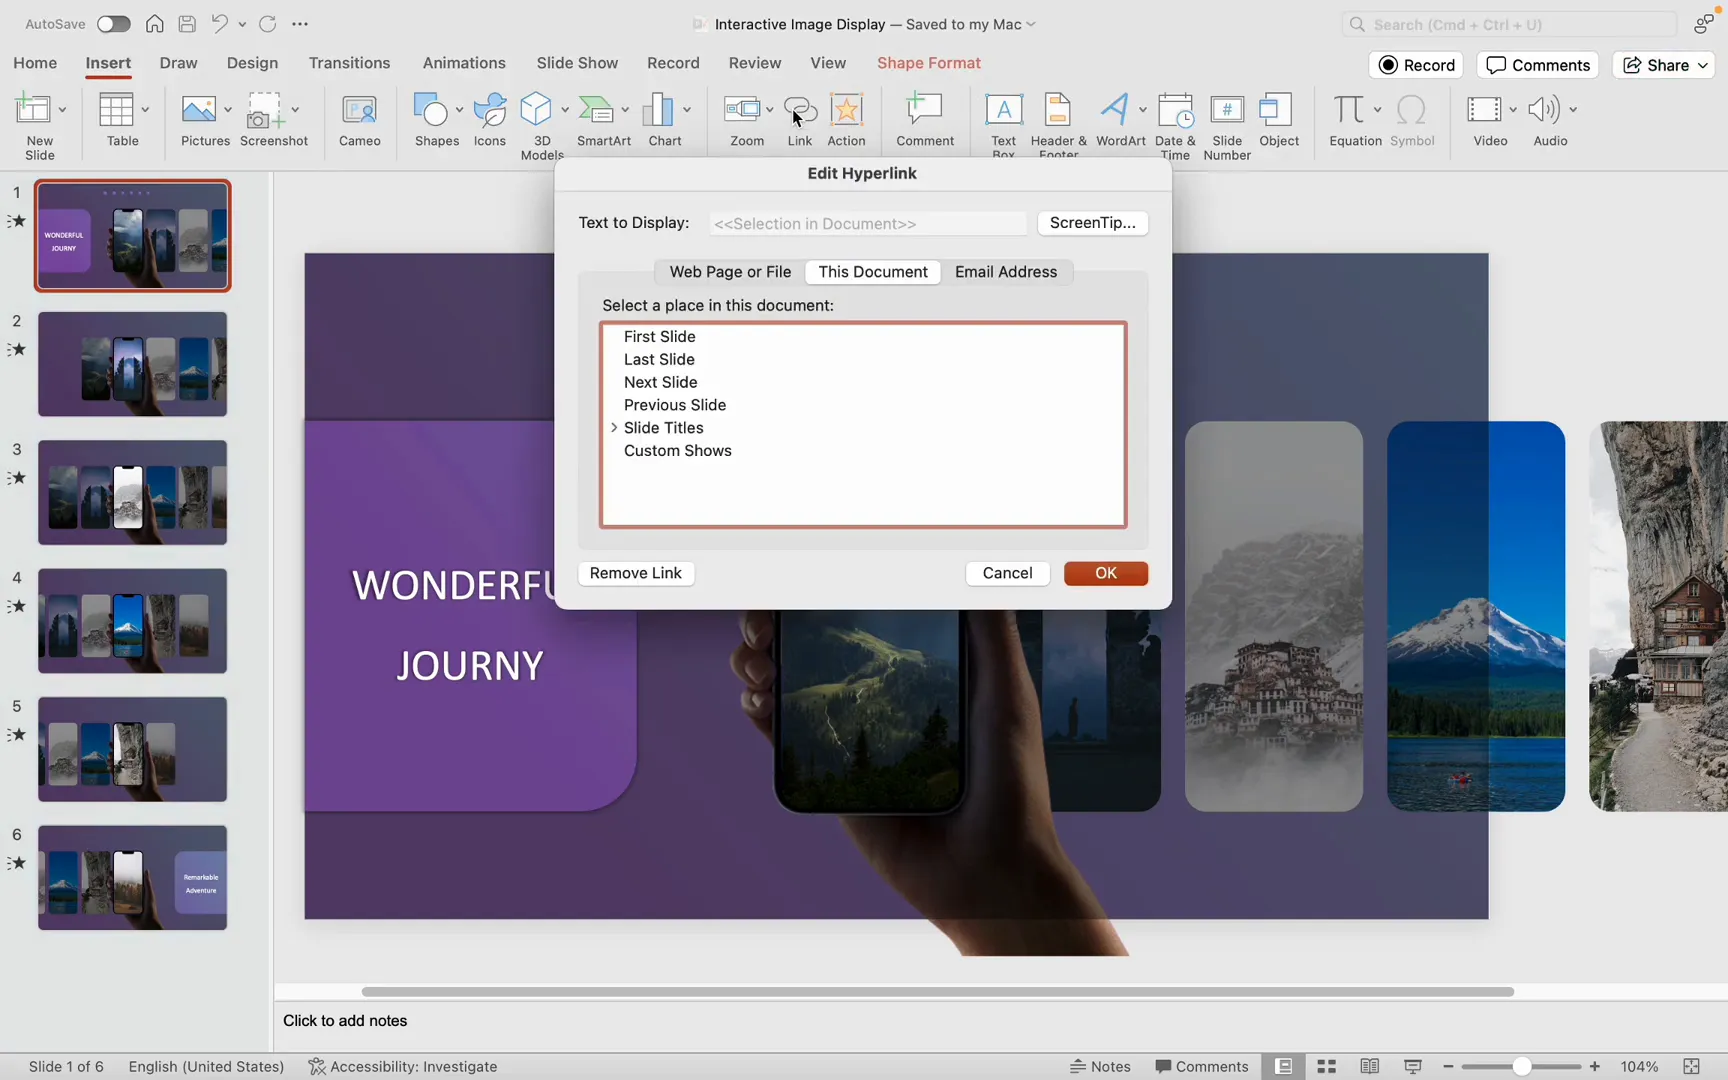The height and width of the screenshot is (1080, 1728).
Task: Toggle Notes pane in the status bar
Action: pyautogui.click(x=1100, y=1067)
